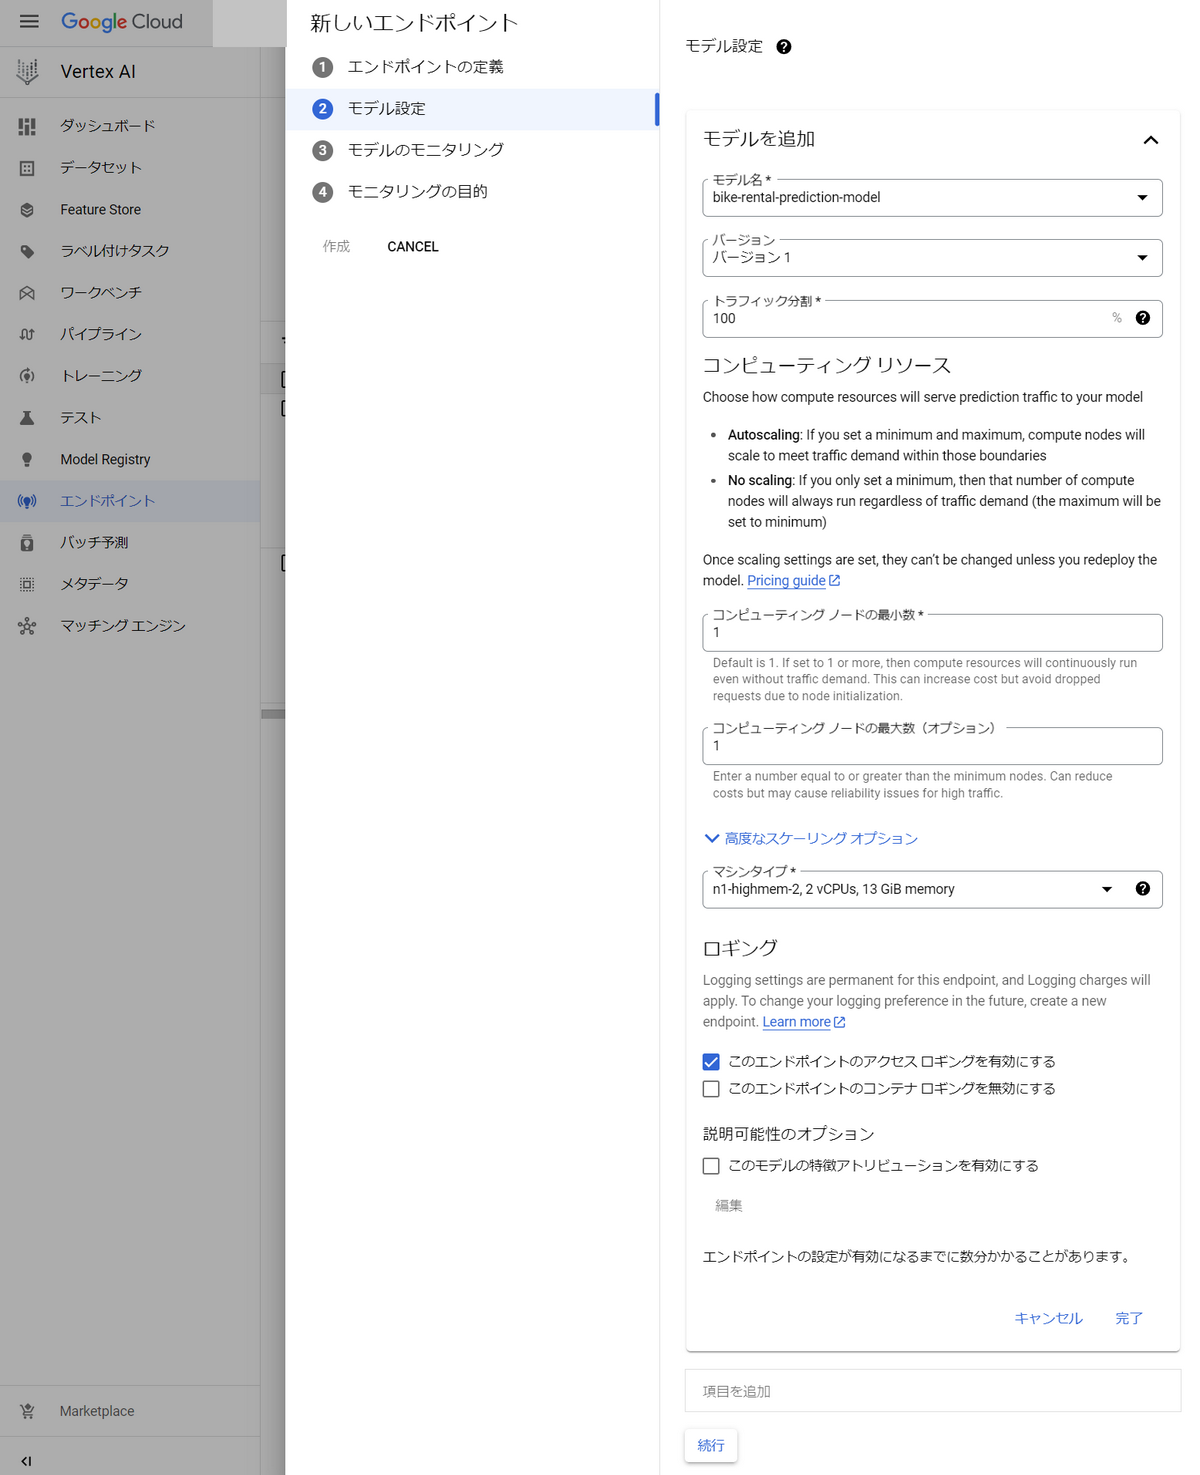This screenshot has width=1200, height=1475.
Task: Click the 編集 button under explainability
Action: coord(729,1206)
